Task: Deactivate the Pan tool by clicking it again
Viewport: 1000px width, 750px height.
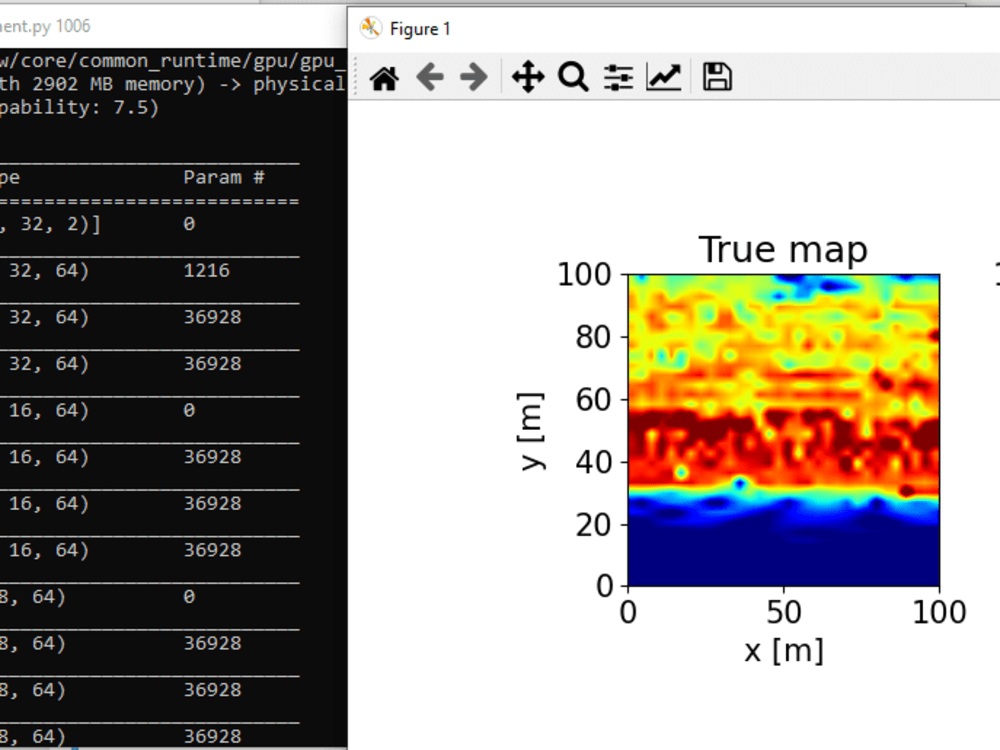Action: (x=527, y=75)
